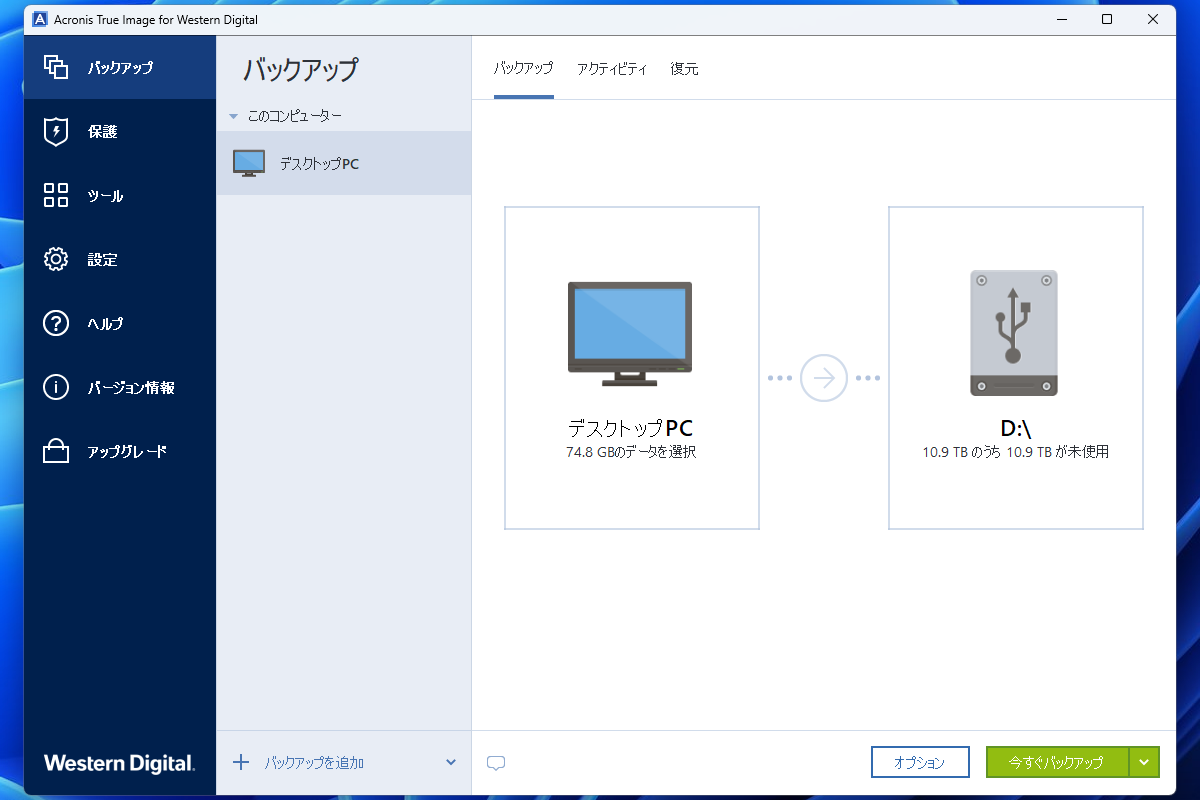This screenshot has width=1200, height=800.
Task: Click the feedback speech bubble icon
Action: 495,762
